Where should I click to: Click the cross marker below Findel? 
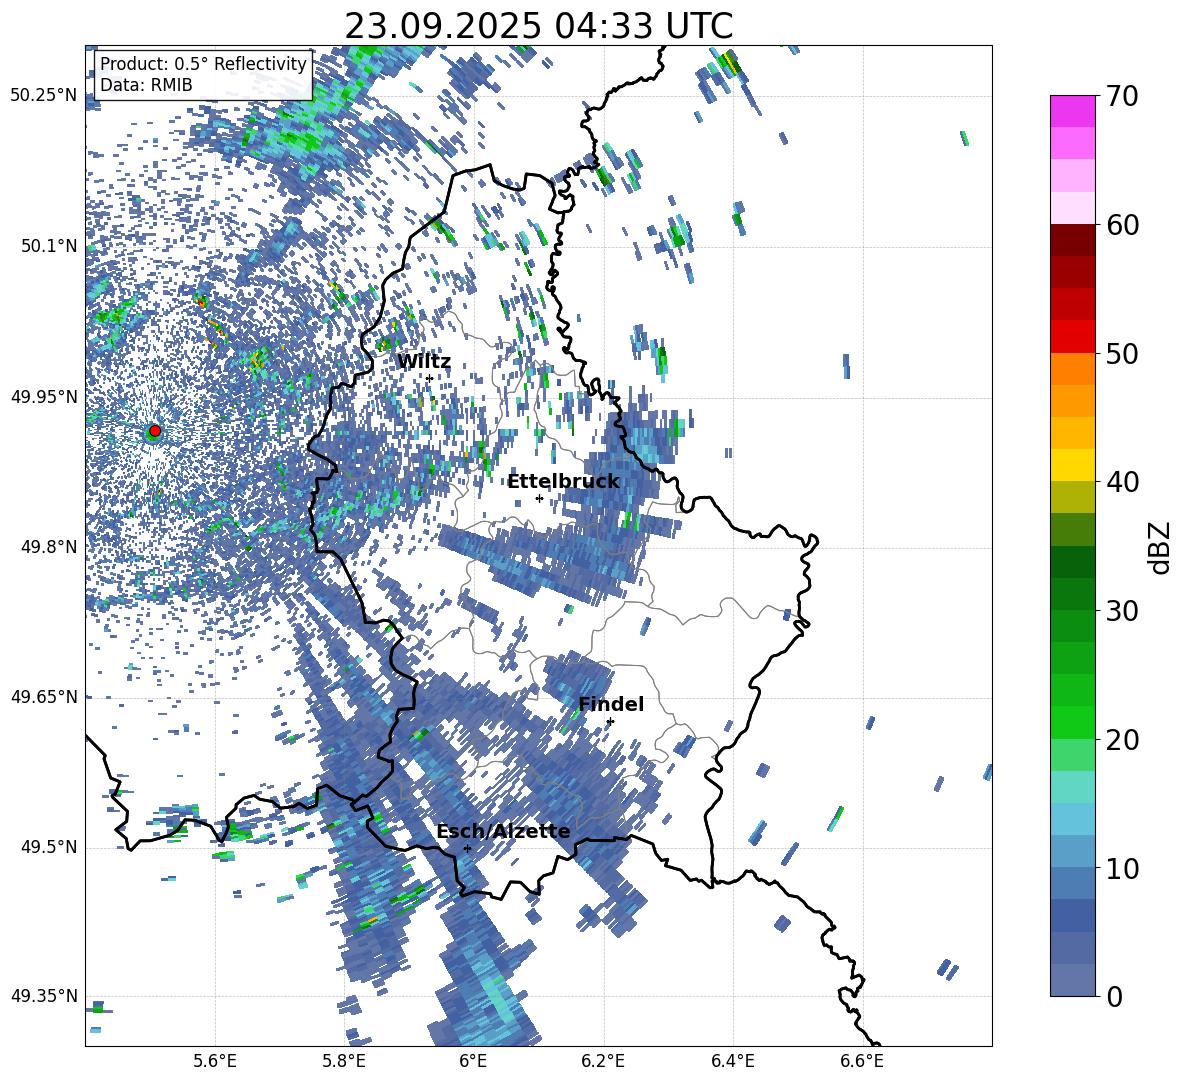[610, 722]
